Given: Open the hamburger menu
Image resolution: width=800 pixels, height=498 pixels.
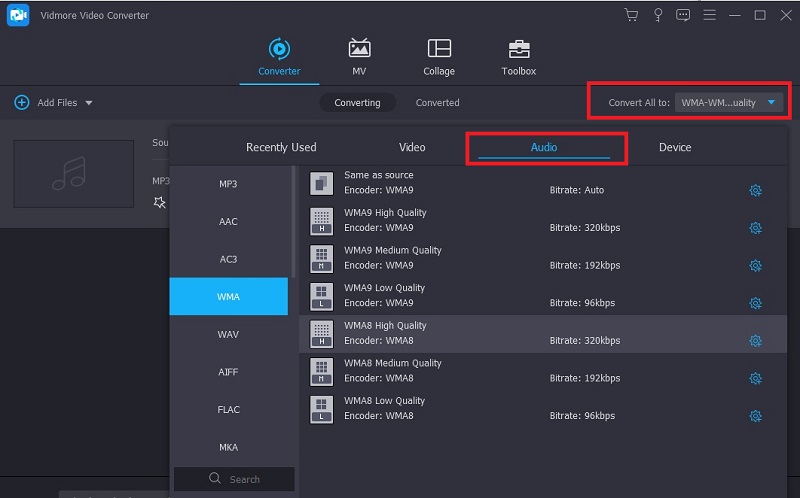Looking at the screenshot, I should (709, 15).
